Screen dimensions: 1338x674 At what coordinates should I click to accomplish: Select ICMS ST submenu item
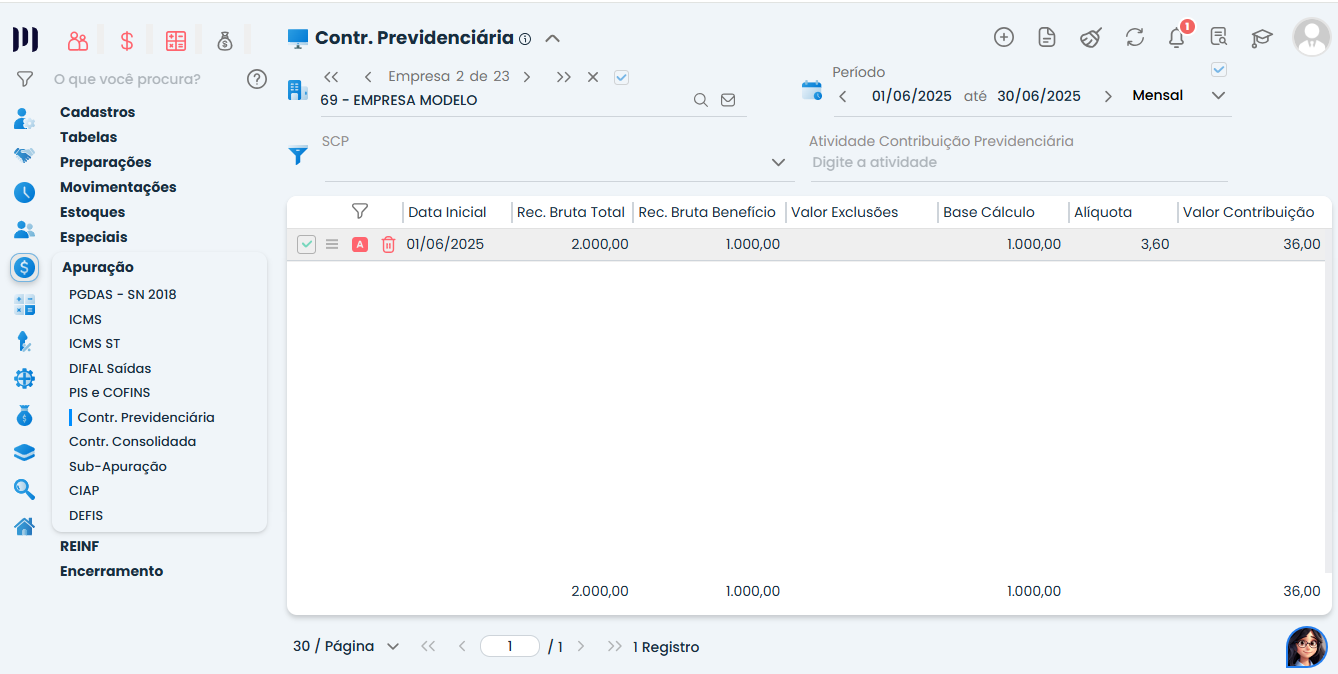(94, 344)
